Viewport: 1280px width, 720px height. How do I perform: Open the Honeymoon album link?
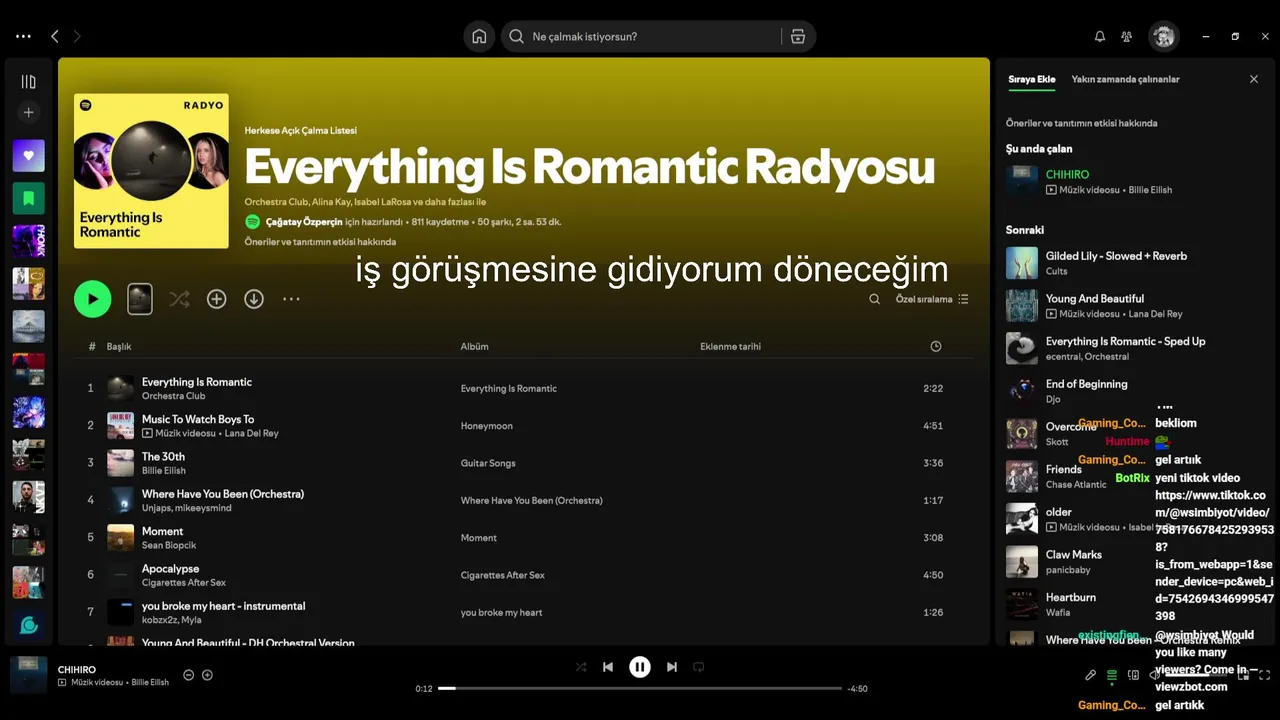[x=486, y=426]
